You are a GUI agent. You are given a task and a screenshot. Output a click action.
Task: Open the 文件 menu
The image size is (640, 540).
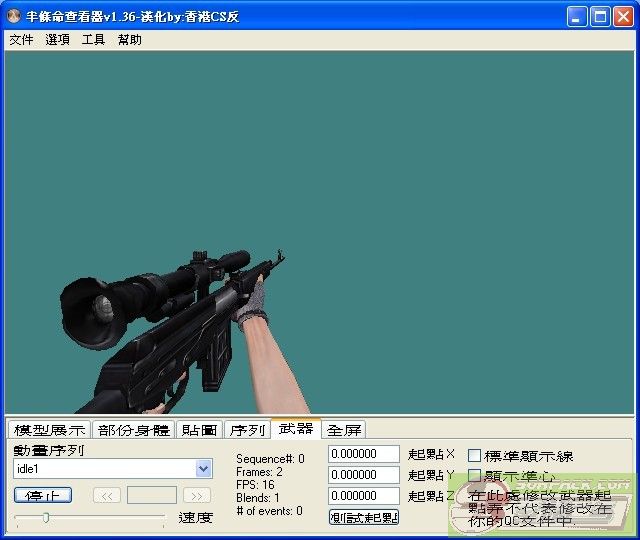(x=21, y=40)
